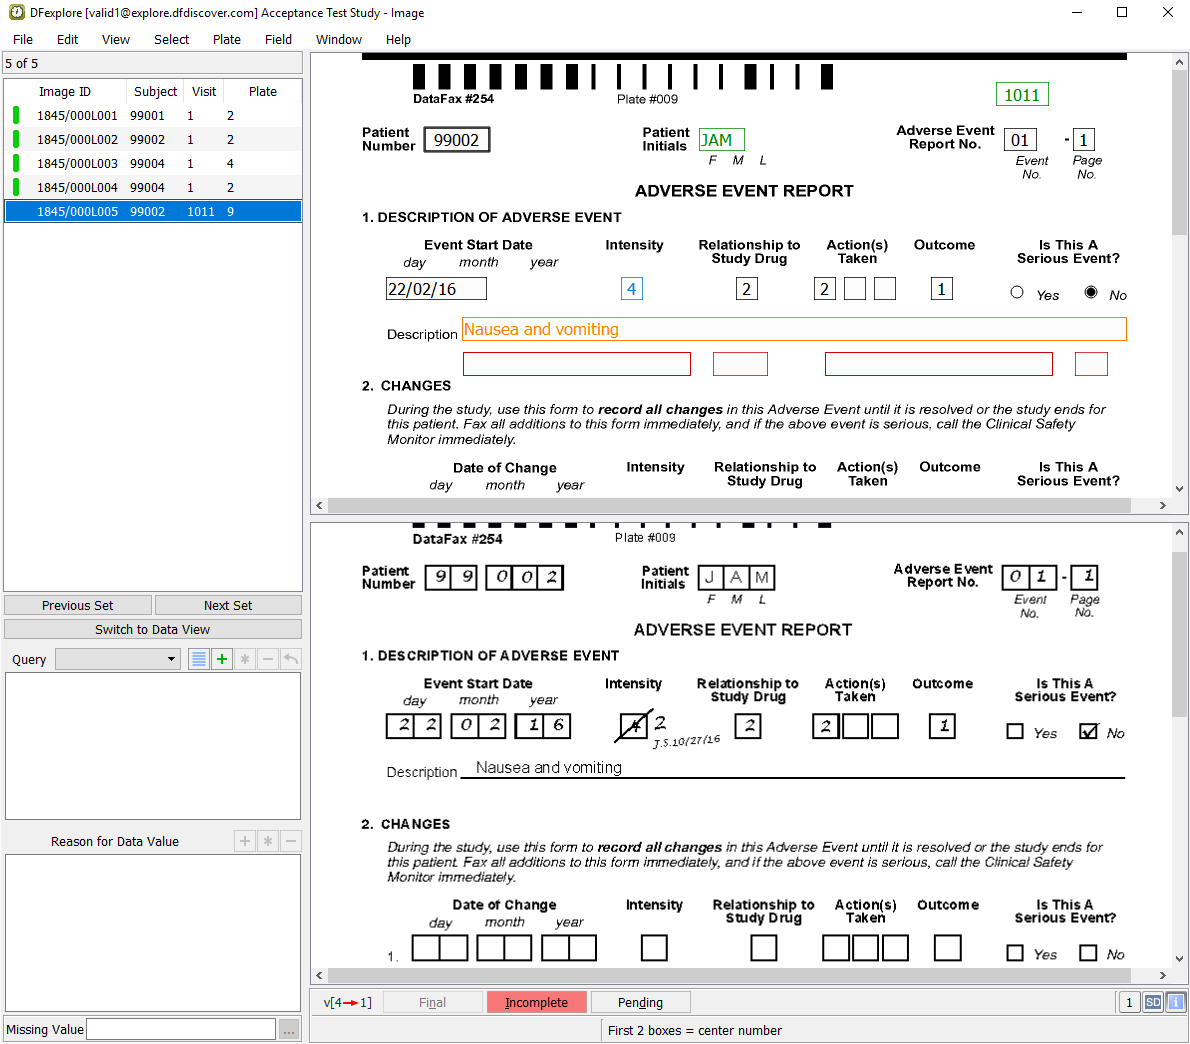Click the SD icon in status bar
This screenshot has height=1044, width=1190.
point(1153,1002)
